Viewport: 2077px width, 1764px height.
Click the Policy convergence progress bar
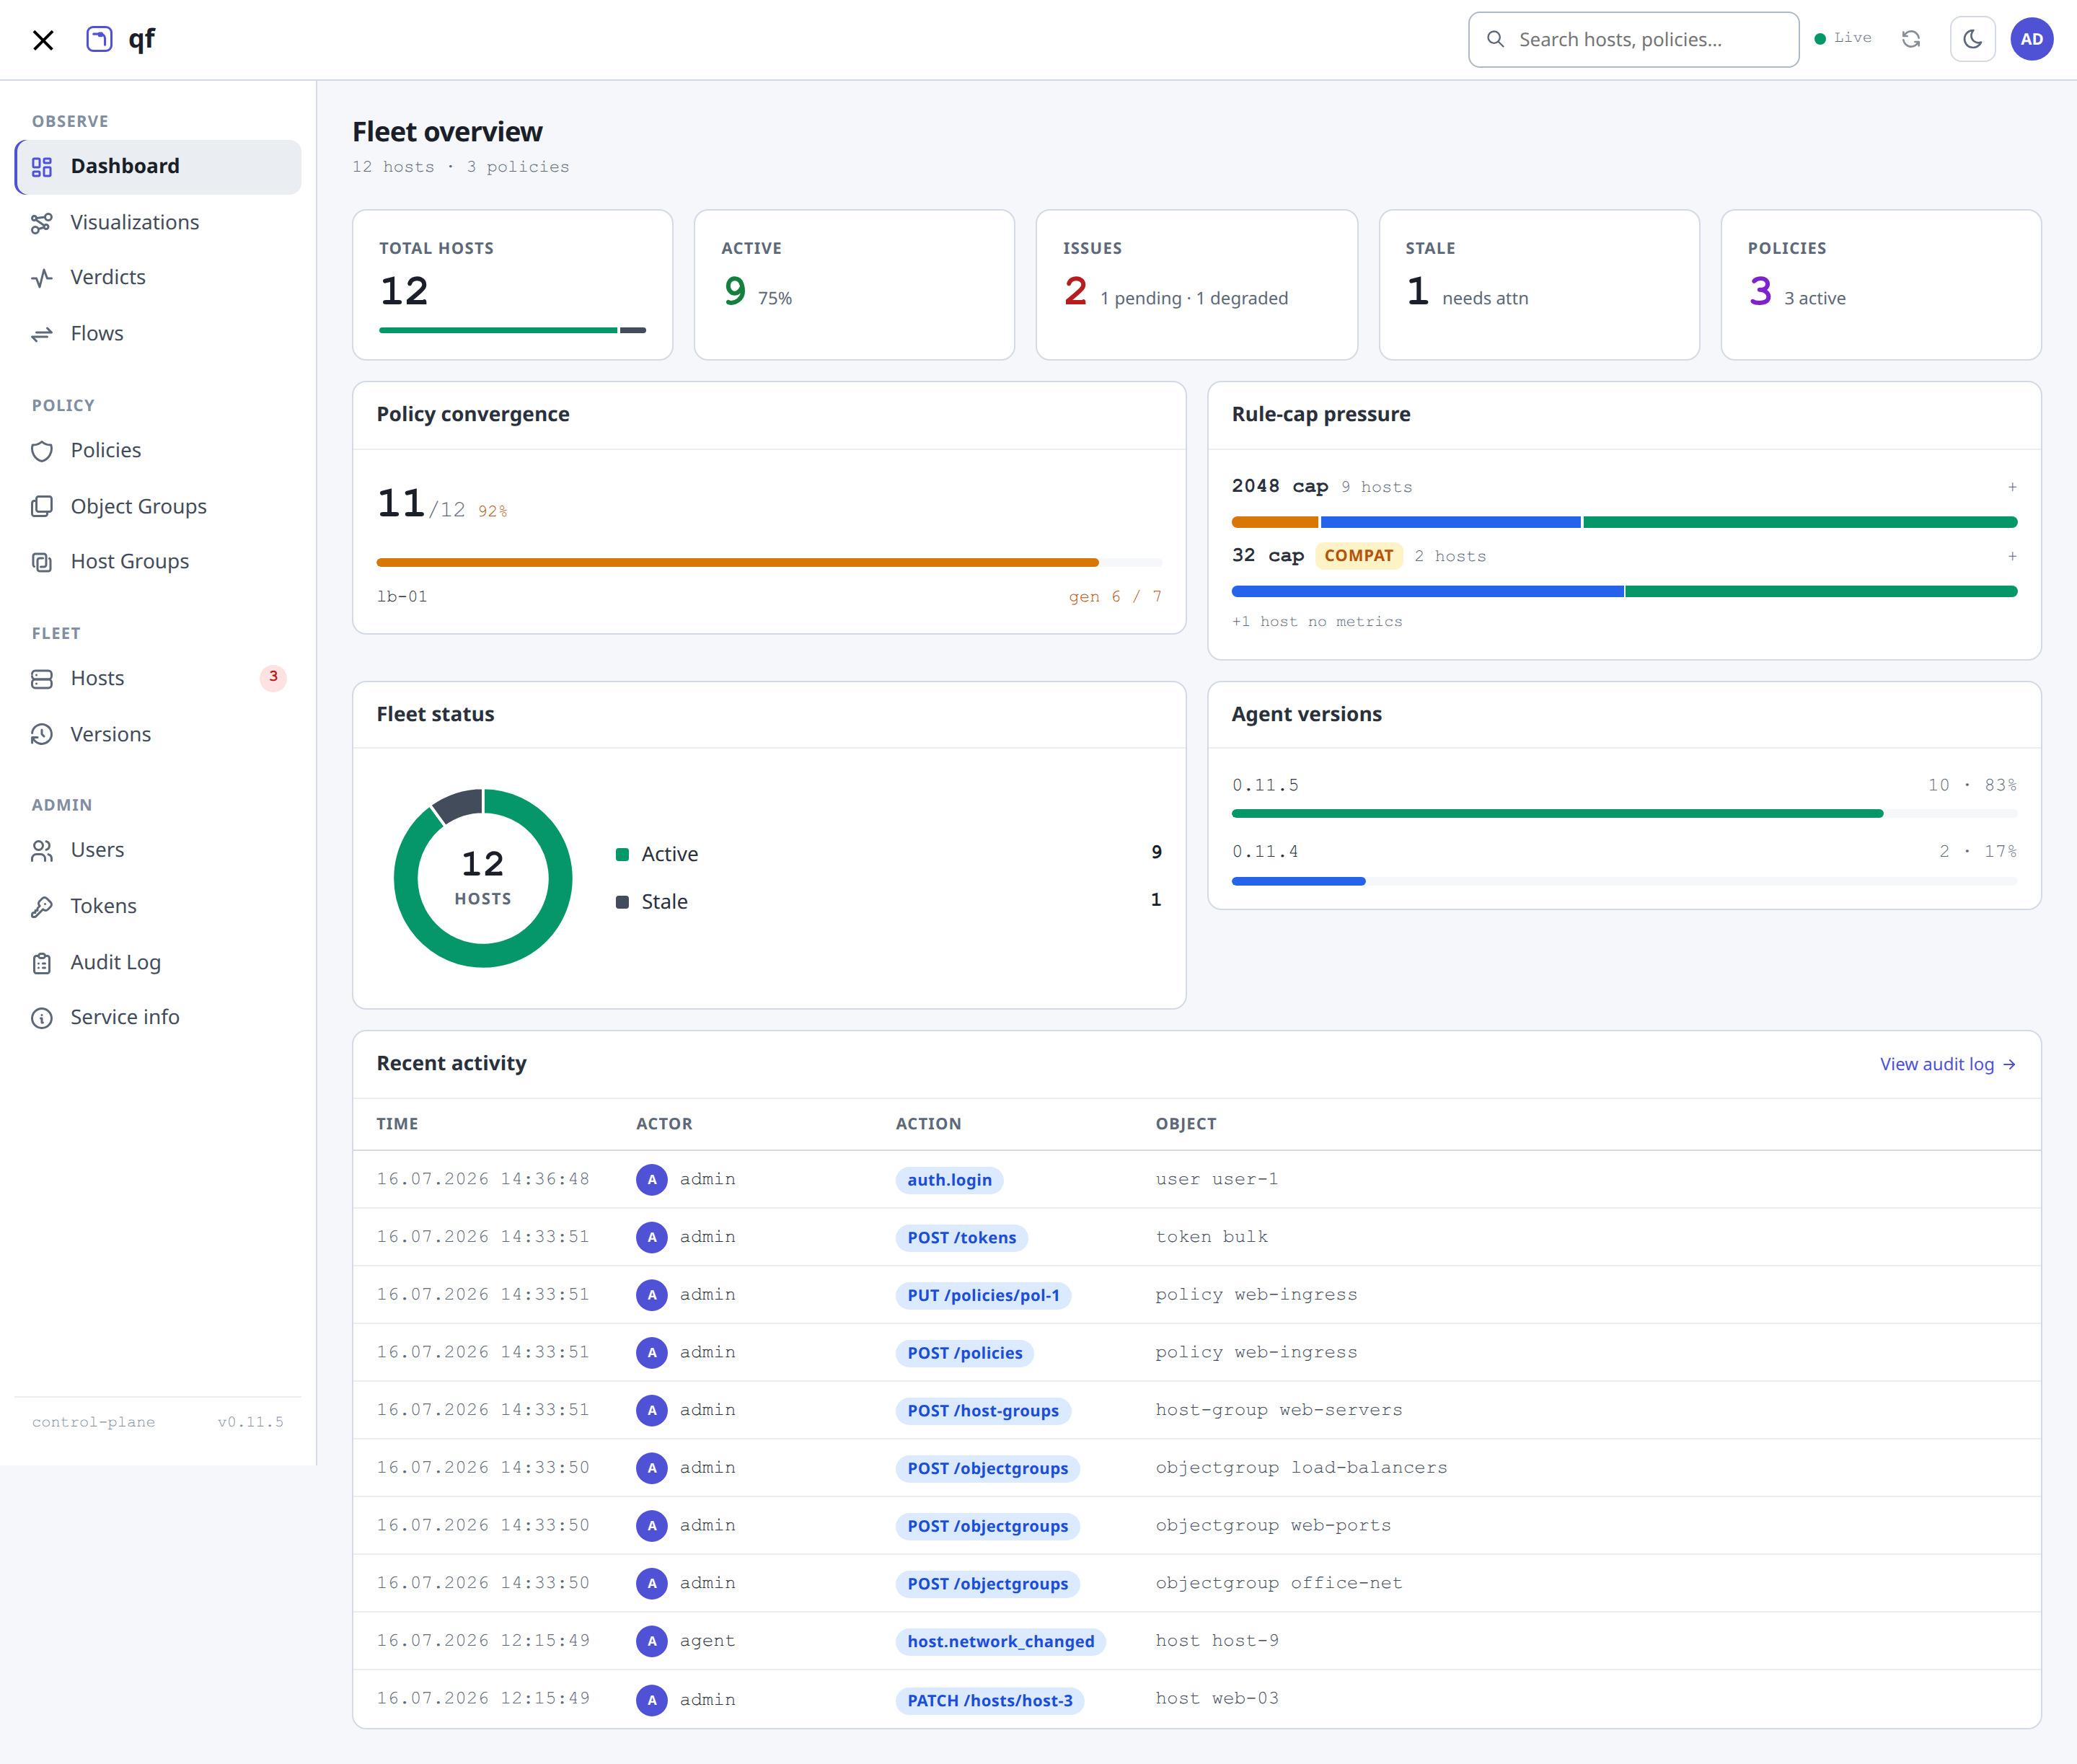pyautogui.click(x=769, y=563)
